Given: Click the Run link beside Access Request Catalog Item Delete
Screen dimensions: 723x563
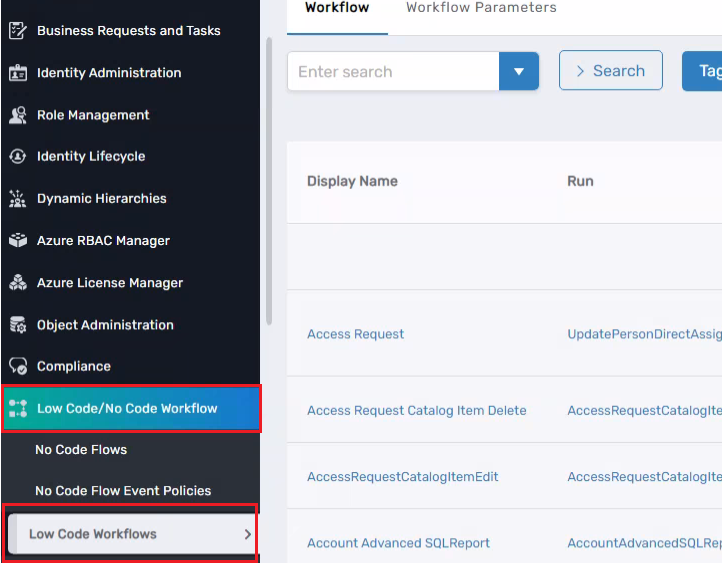Looking at the screenshot, I should [x=645, y=411].
